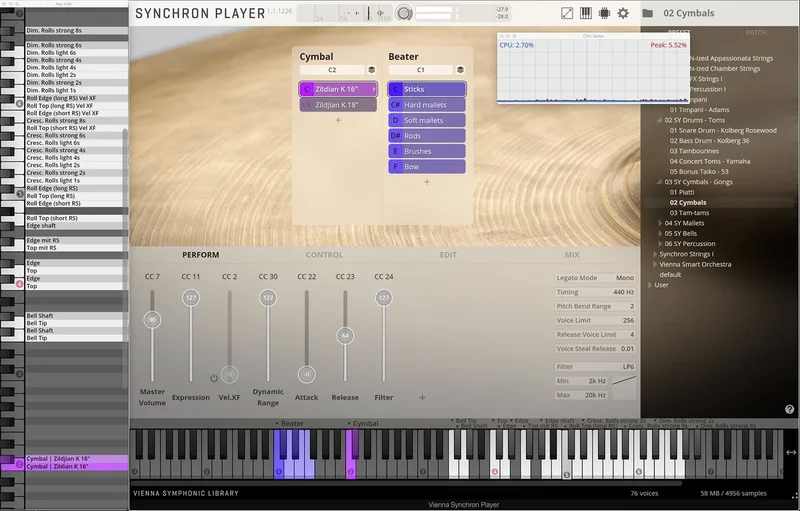The height and width of the screenshot is (511, 800).
Task: Toggle the Vel.XF power button
Action: pos(214,378)
